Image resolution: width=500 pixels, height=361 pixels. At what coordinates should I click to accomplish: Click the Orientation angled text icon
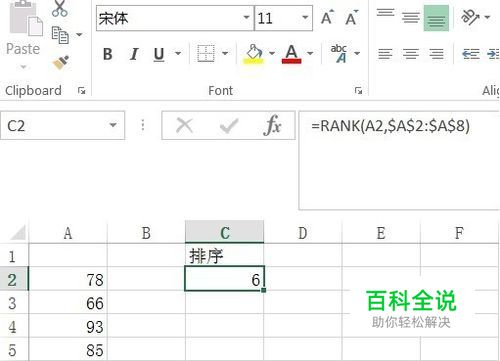tap(470, 17)
